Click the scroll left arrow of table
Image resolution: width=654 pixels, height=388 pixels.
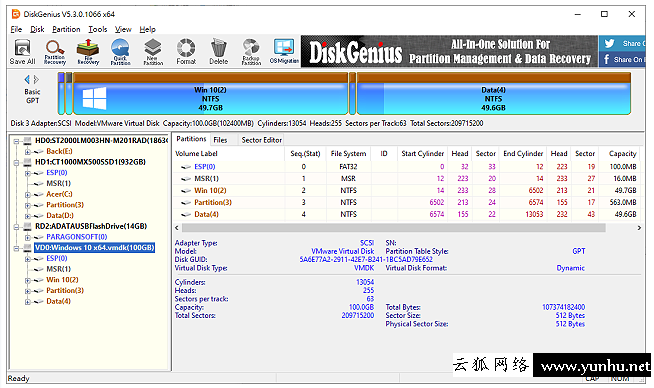tap(177, 228)
